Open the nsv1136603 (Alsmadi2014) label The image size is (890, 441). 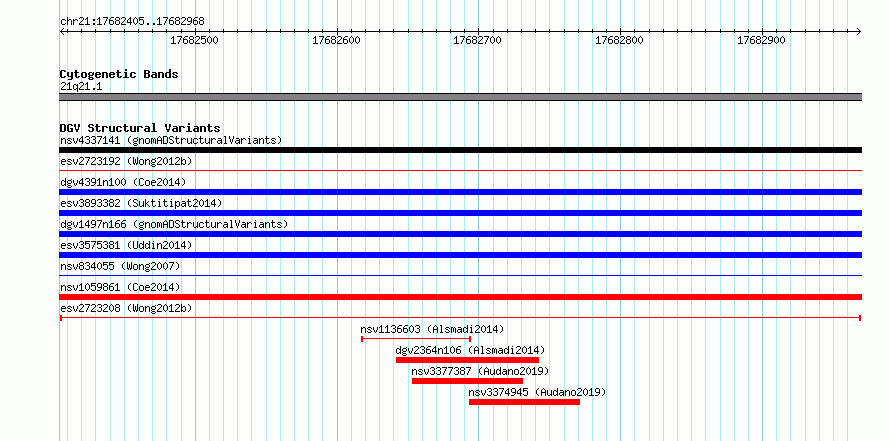(x=432, y=329)
